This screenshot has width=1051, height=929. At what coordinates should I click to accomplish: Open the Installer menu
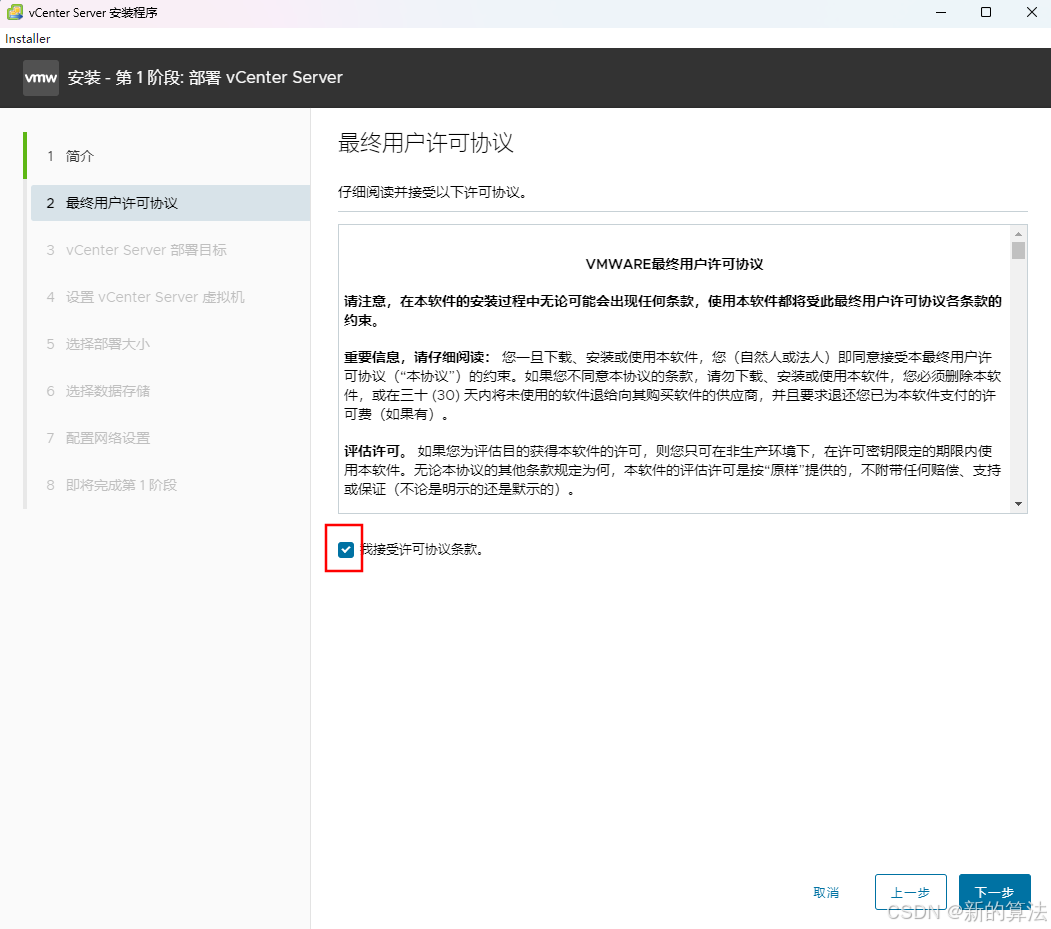pyautogui.click(x=27, y=38)
